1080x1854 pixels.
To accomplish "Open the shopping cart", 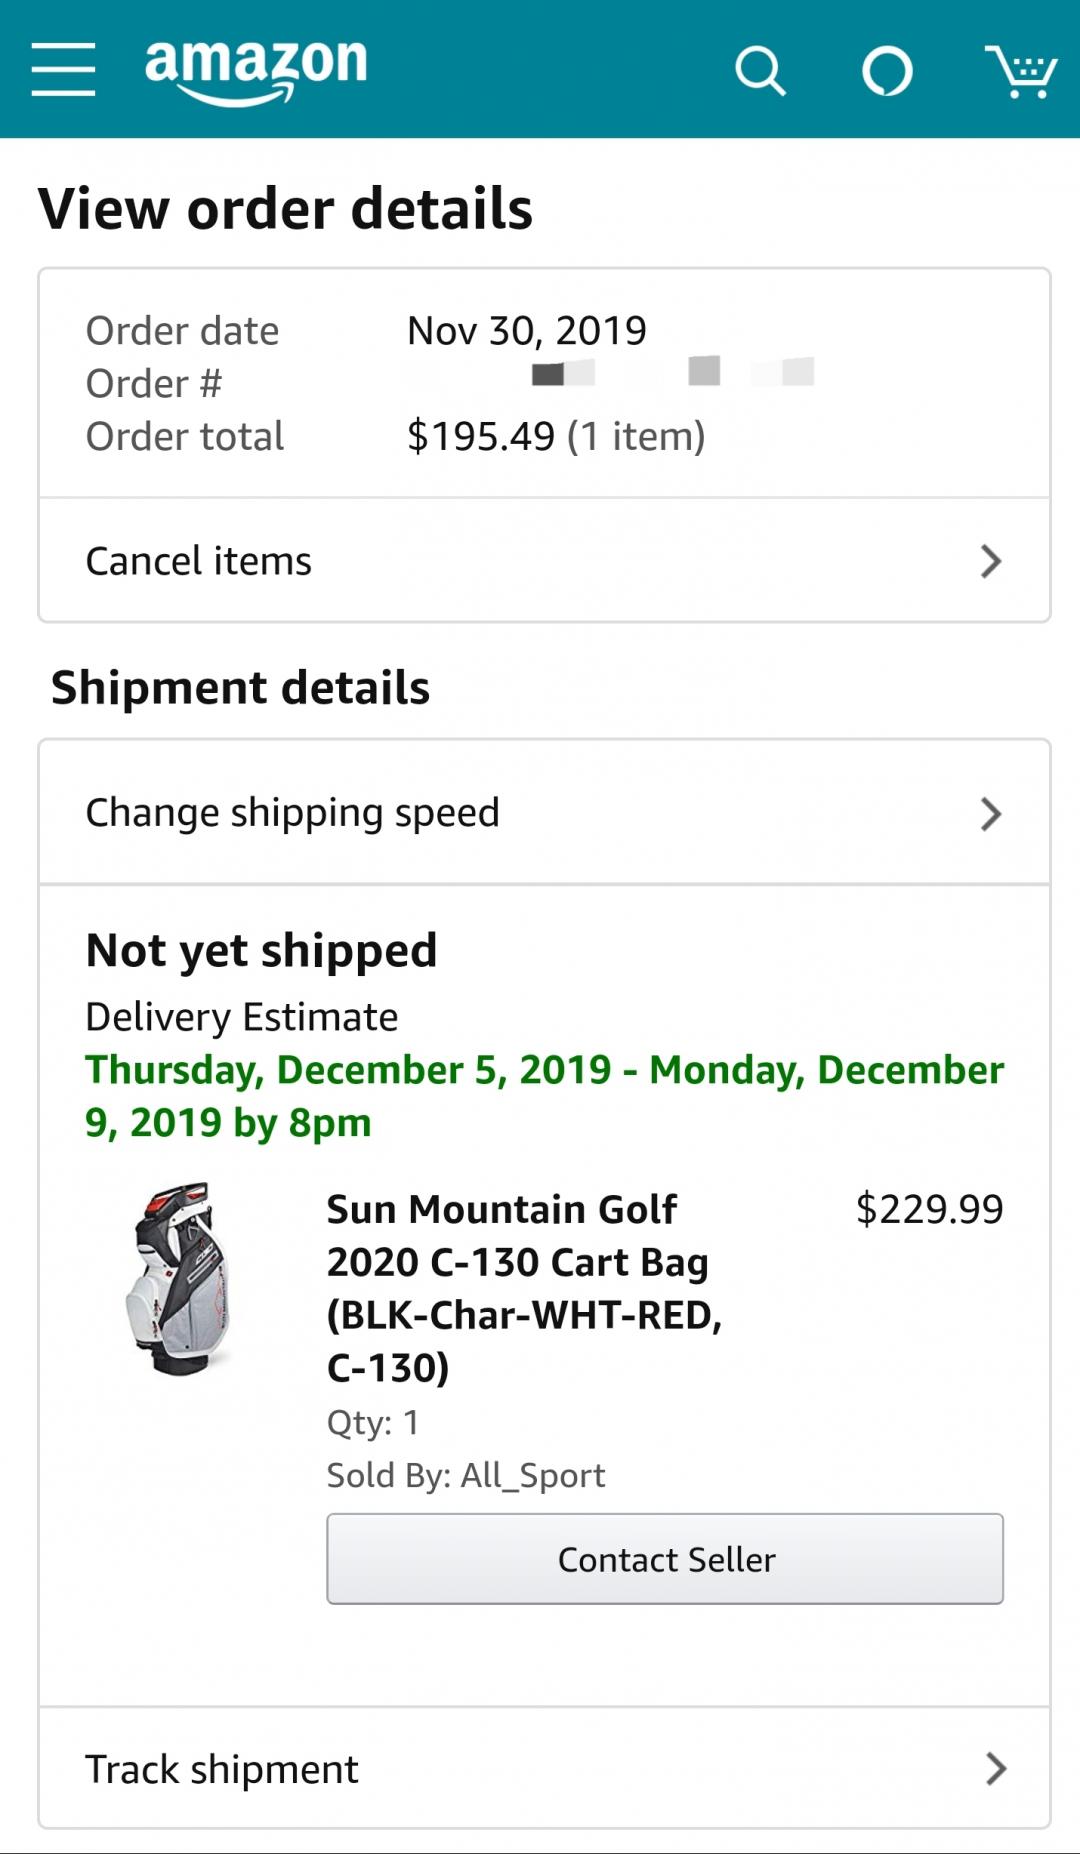I will click(x=1020, y=71).
